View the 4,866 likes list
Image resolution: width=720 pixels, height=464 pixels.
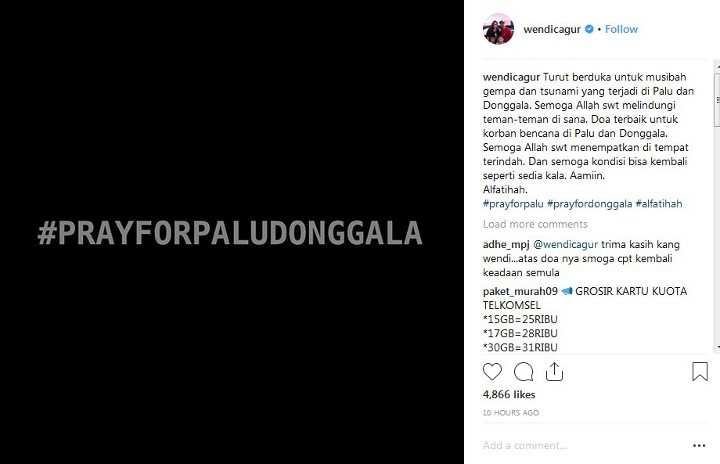509,394
